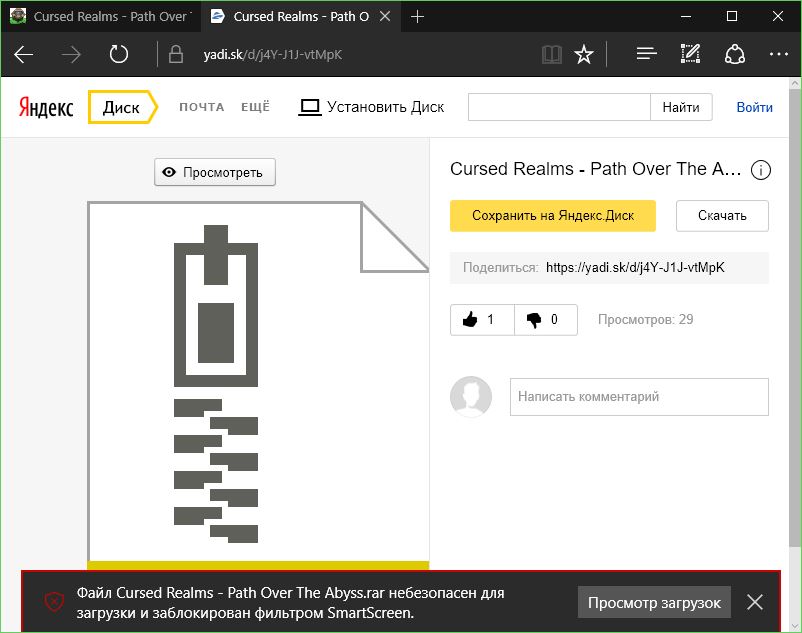Open reading view book icon
Screen dimensions: 802x633
(x=552, y=54)
